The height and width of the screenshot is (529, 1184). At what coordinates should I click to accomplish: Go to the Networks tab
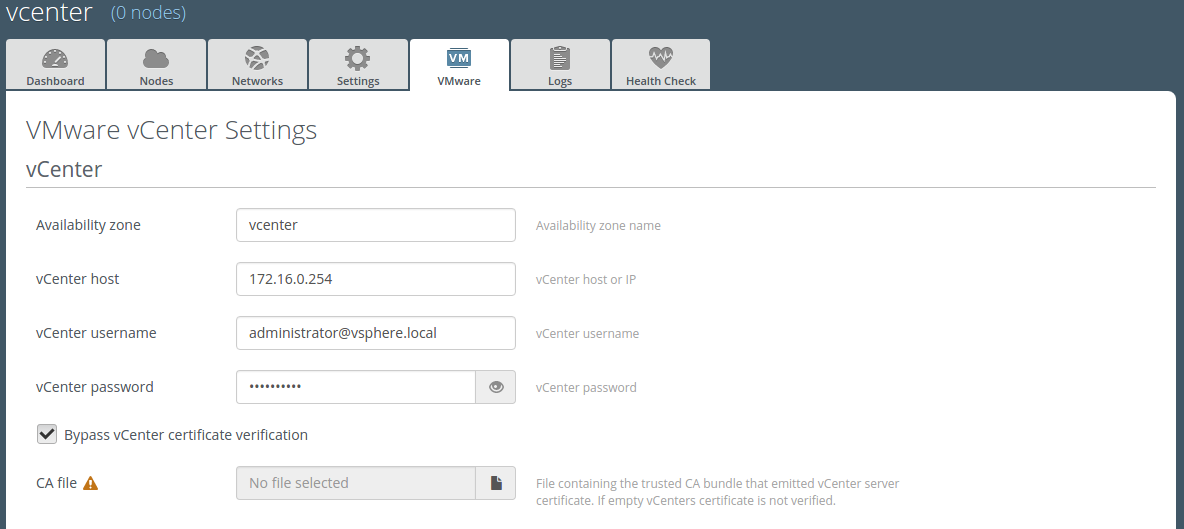[257, 66]
